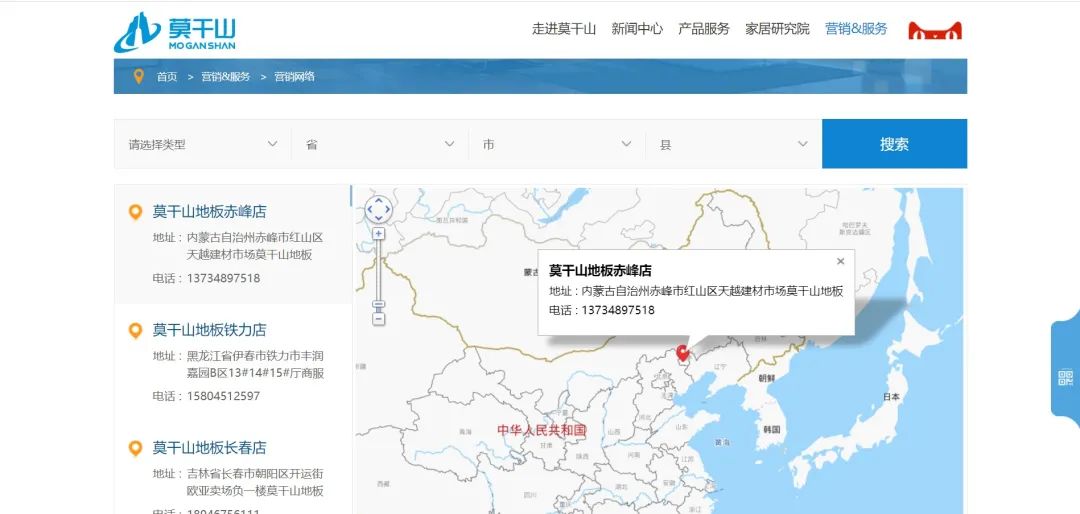Viewport: 1080px width, 514px height.
Task: Click 中华人民共和国 label on map
Action: point(542,430)
